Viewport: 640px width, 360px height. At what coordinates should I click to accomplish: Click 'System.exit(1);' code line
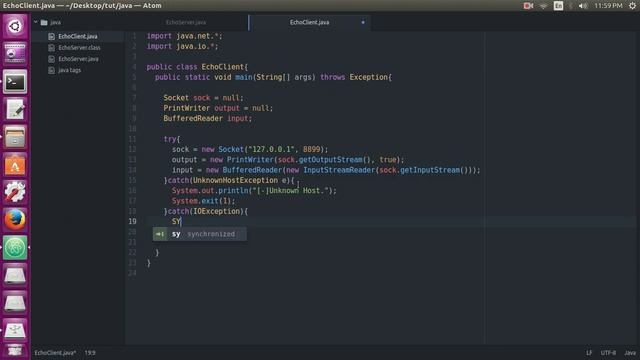tap(203, 201)
